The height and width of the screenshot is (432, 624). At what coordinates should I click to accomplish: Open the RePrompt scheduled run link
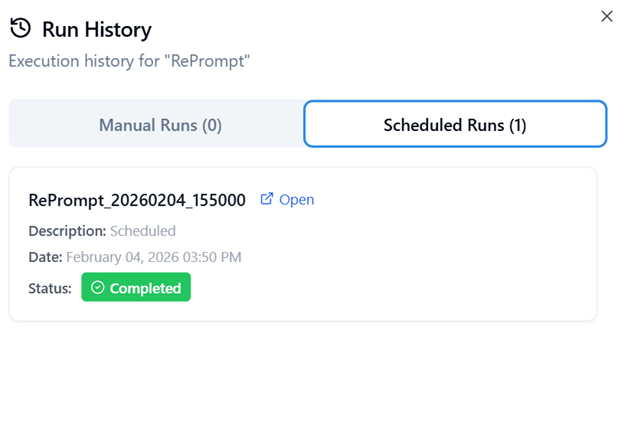[x=296, y=199]
